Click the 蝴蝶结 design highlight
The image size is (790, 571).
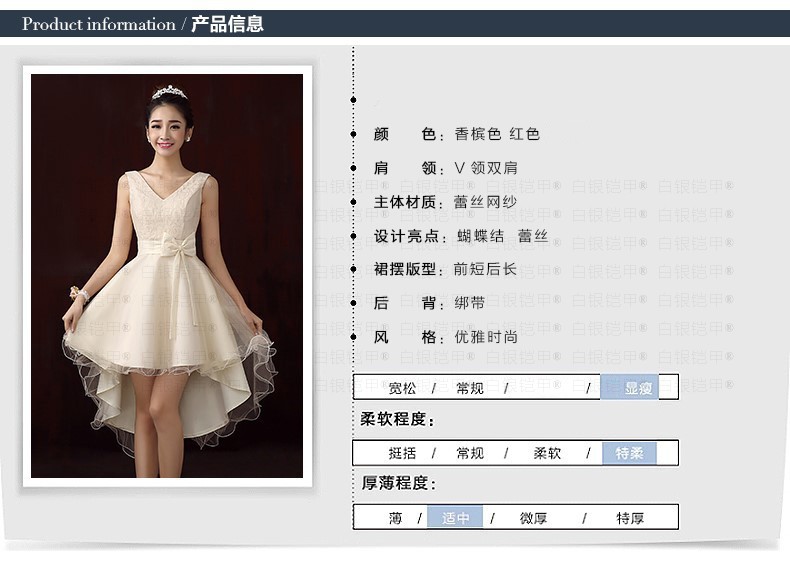point(480,236)
